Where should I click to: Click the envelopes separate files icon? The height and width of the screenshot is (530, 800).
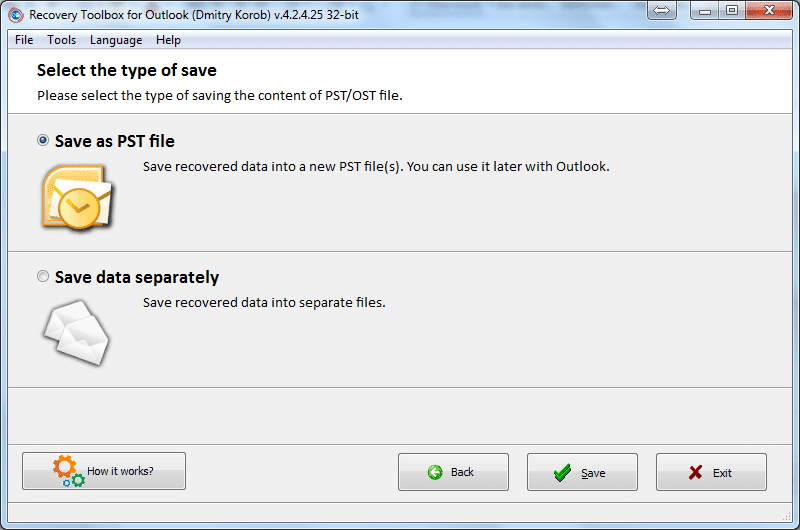pyautogui.click(x=76, y=331)
